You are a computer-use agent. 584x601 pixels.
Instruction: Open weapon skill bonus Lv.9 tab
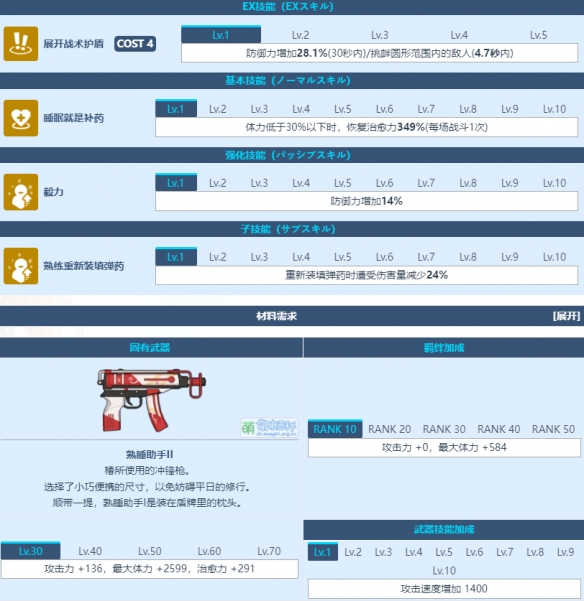click(565, 552)
